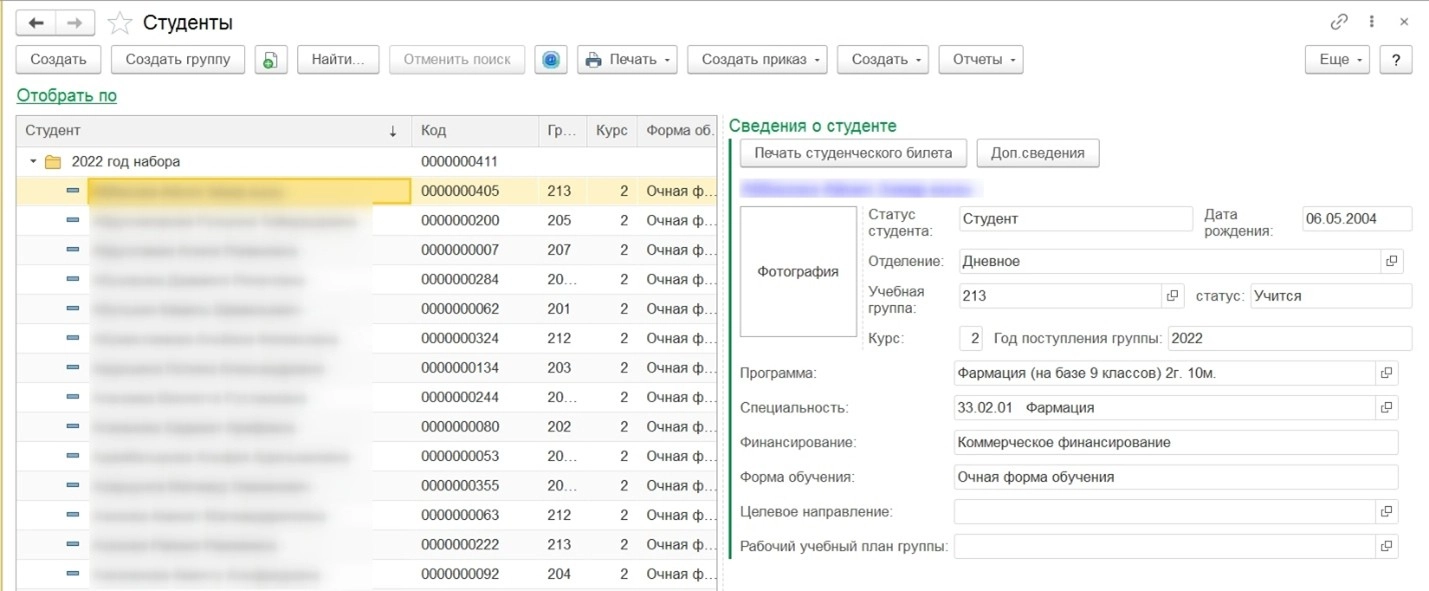Copy link using the chain icon
Image resolution: width=1429 pixels, height=591 pixels.
[x=1338, y=22]
